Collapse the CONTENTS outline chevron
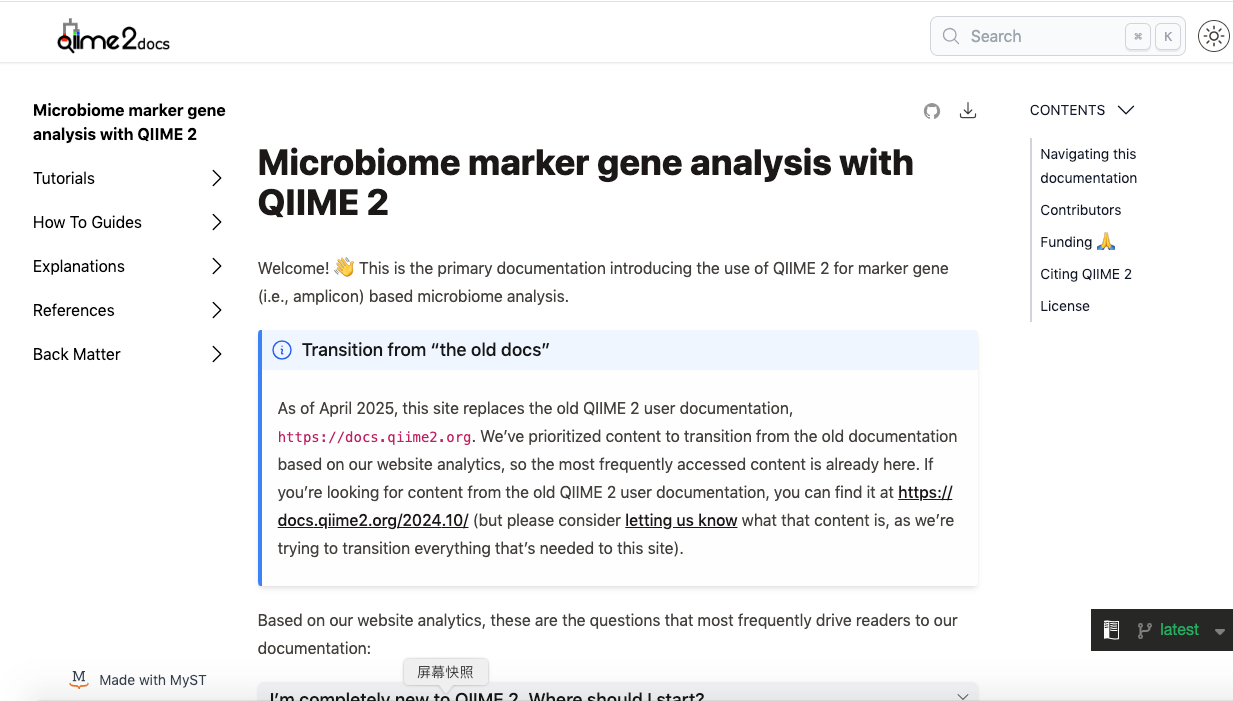This screenshot has height=701, width=1233. coord(1126,110)
